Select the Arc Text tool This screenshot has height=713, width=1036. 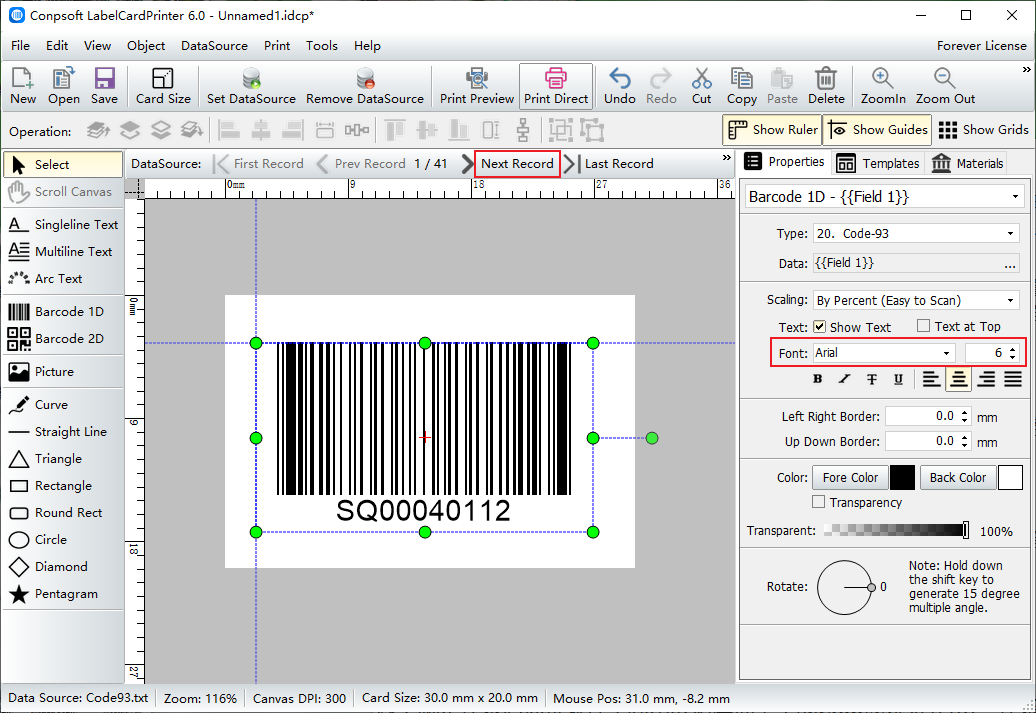tap(63, 279)
